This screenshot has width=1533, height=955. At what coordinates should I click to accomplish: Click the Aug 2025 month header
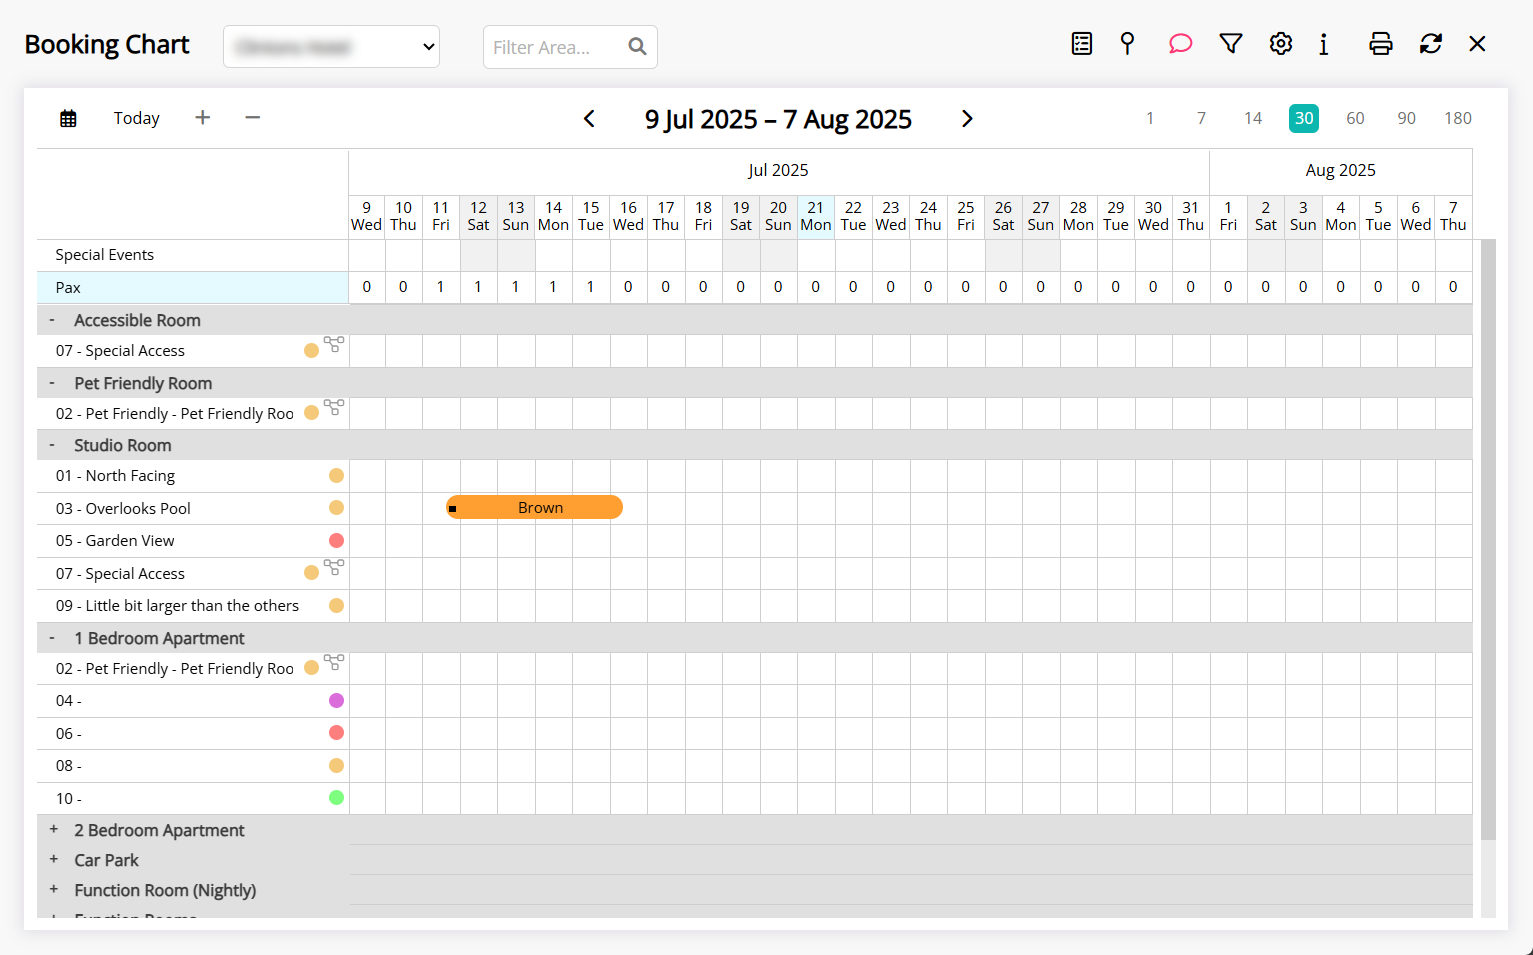click(x=1340, y=171)
